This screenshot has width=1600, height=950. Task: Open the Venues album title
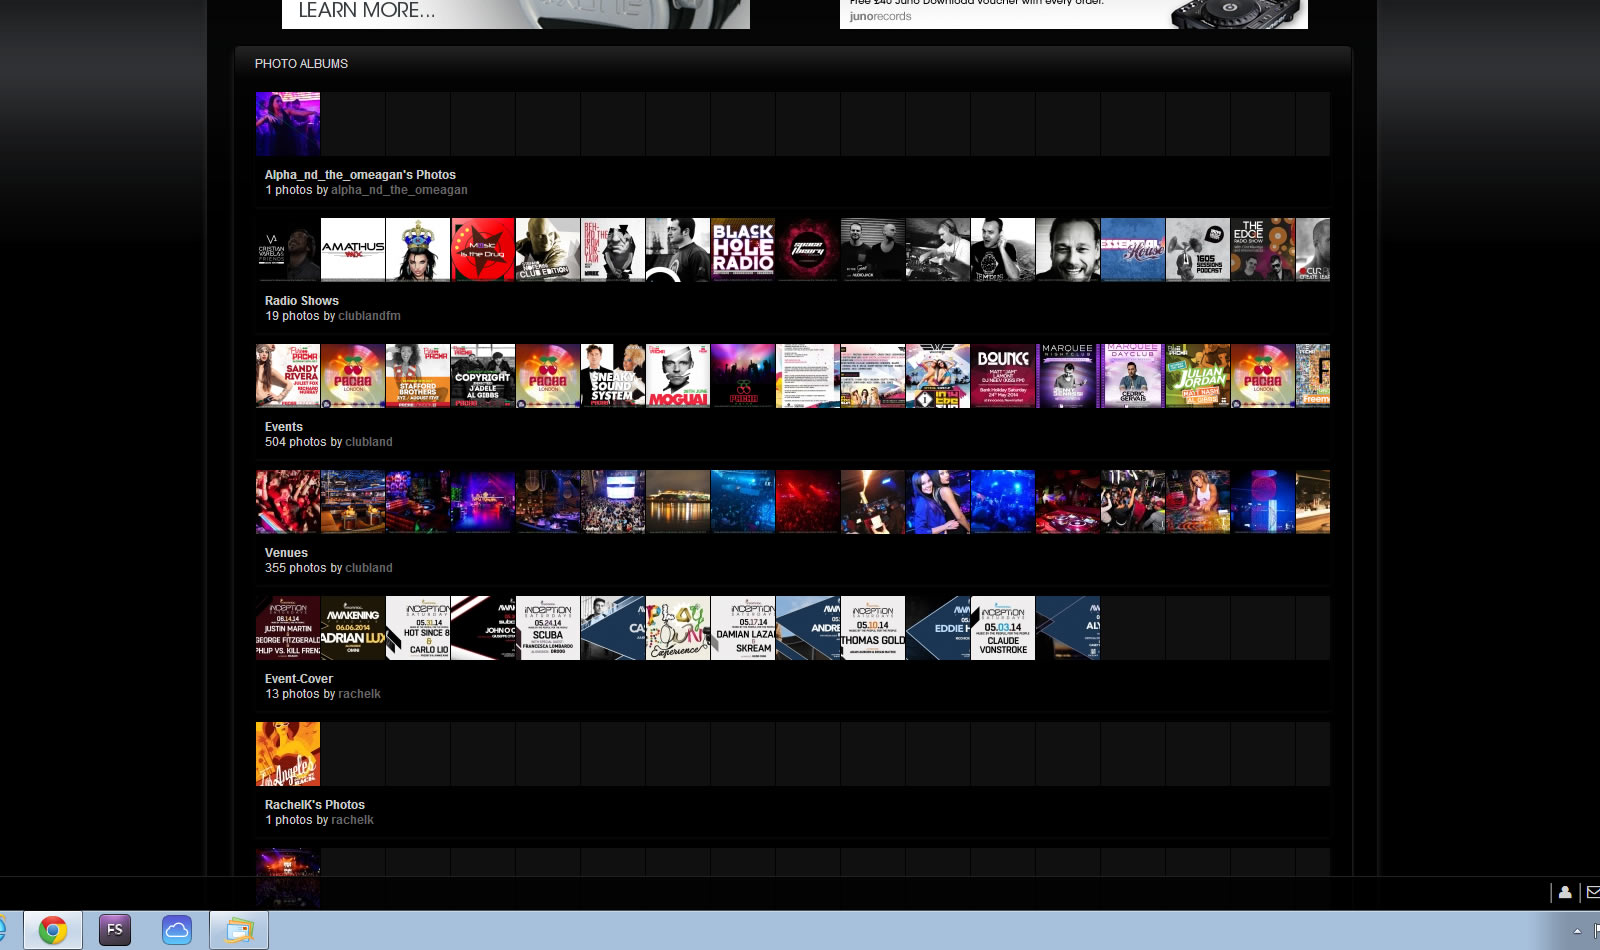[286, 553]
